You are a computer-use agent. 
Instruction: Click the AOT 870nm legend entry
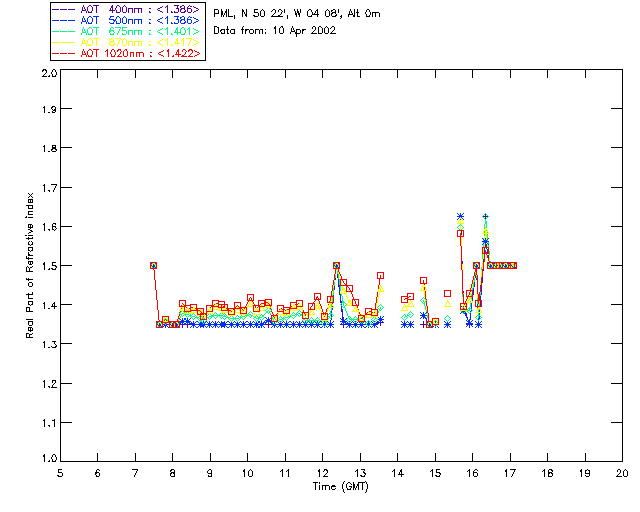pos(127,42)
